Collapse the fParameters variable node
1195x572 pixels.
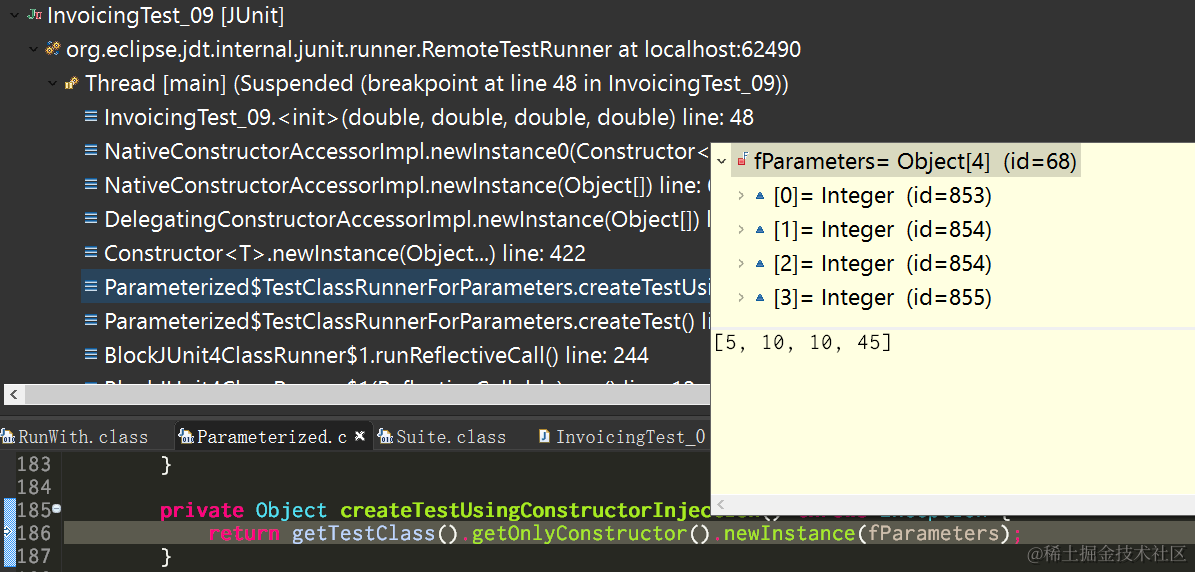722,161
